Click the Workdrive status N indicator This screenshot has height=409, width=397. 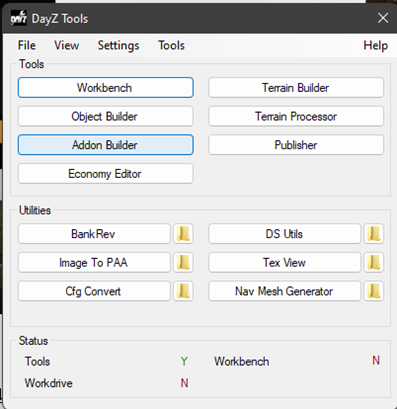point(184,383)
